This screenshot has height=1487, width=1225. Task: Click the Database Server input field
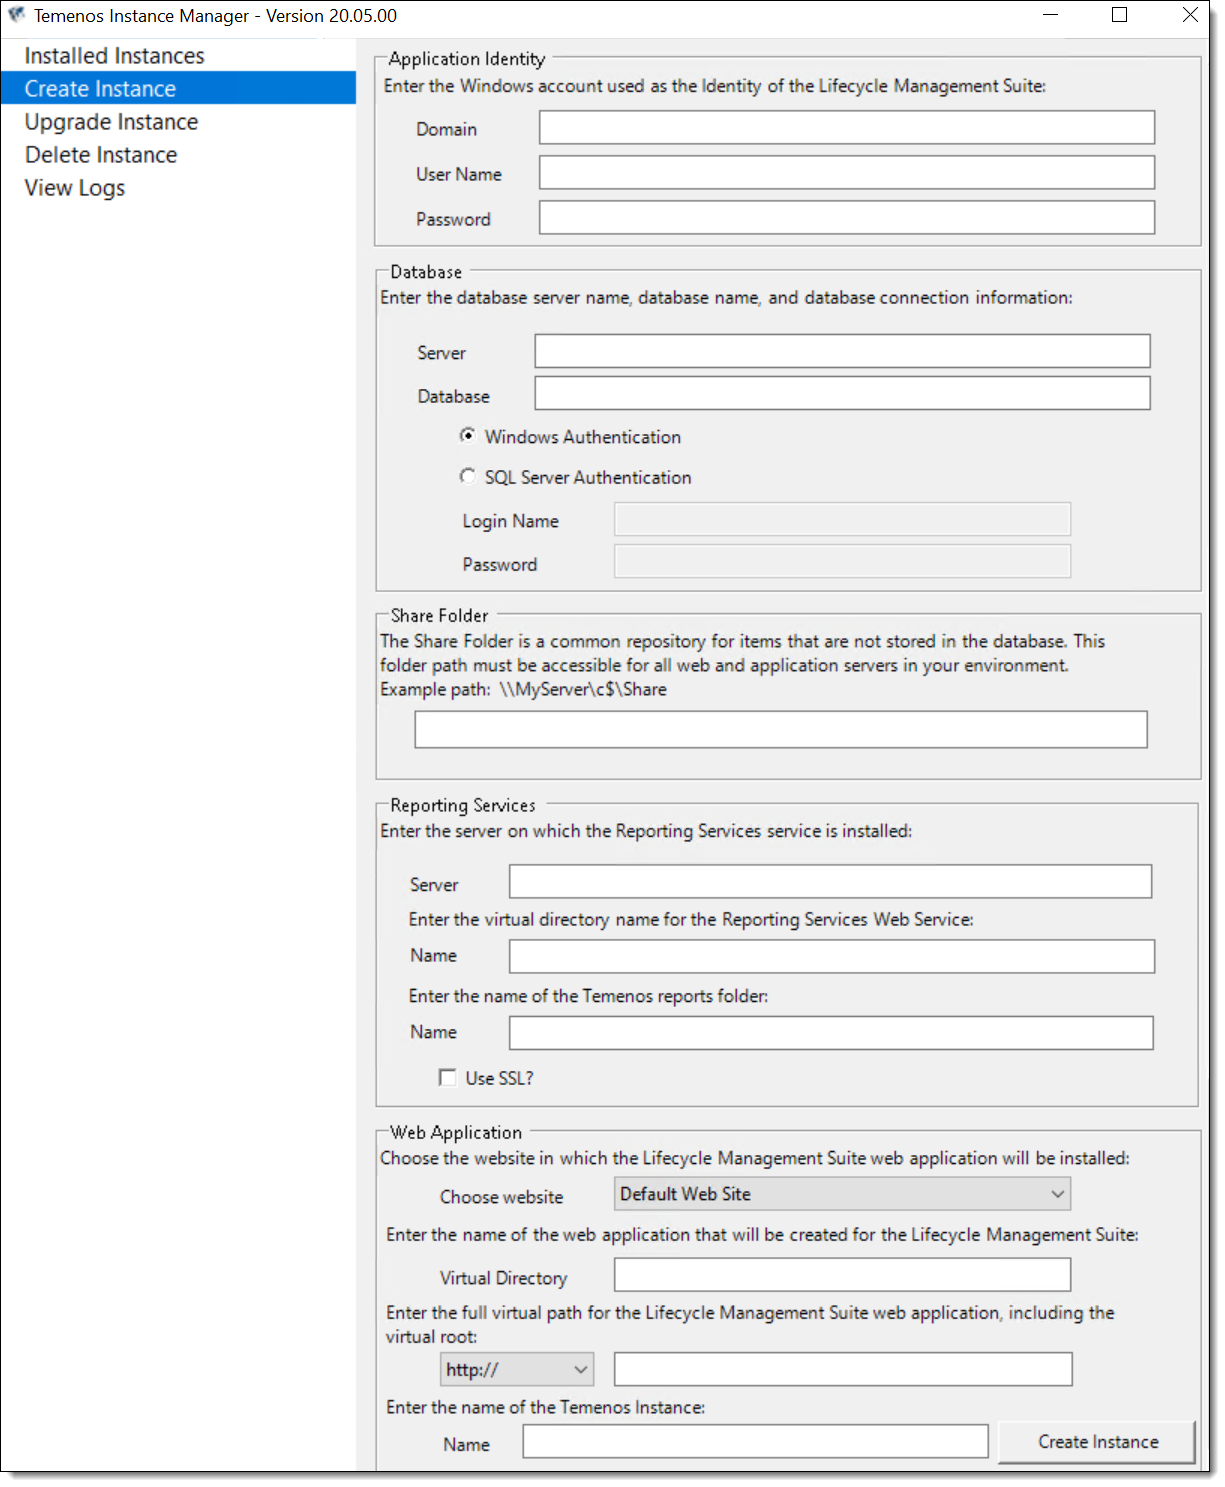pos(842,351)
